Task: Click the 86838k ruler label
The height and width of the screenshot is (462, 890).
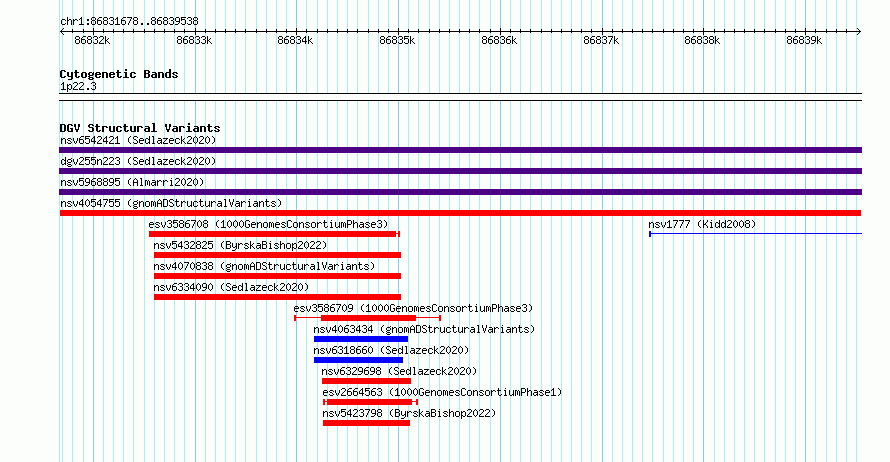Action: coord(702,41)
